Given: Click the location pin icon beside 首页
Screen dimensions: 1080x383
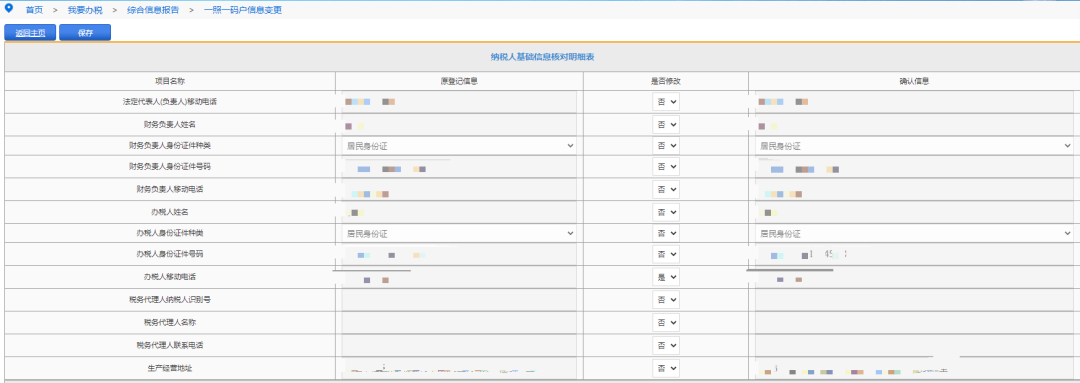Looking at the screenshot, I should [x=9, y=10].
